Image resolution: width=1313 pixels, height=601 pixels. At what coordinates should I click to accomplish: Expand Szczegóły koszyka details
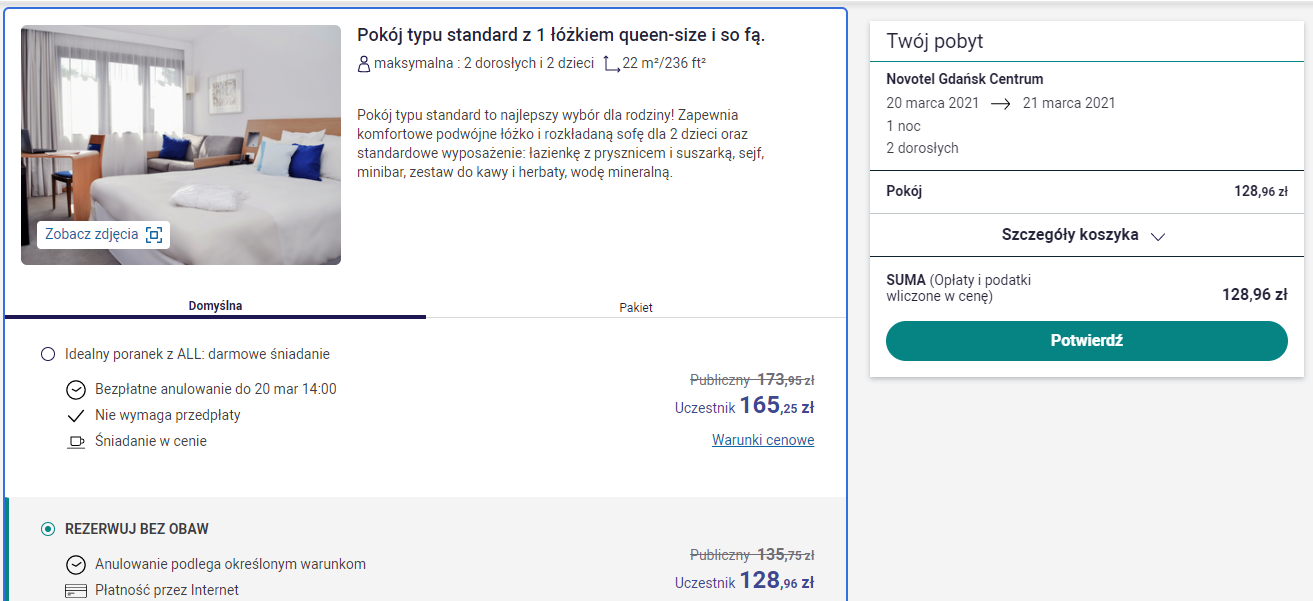point(1086,235)
